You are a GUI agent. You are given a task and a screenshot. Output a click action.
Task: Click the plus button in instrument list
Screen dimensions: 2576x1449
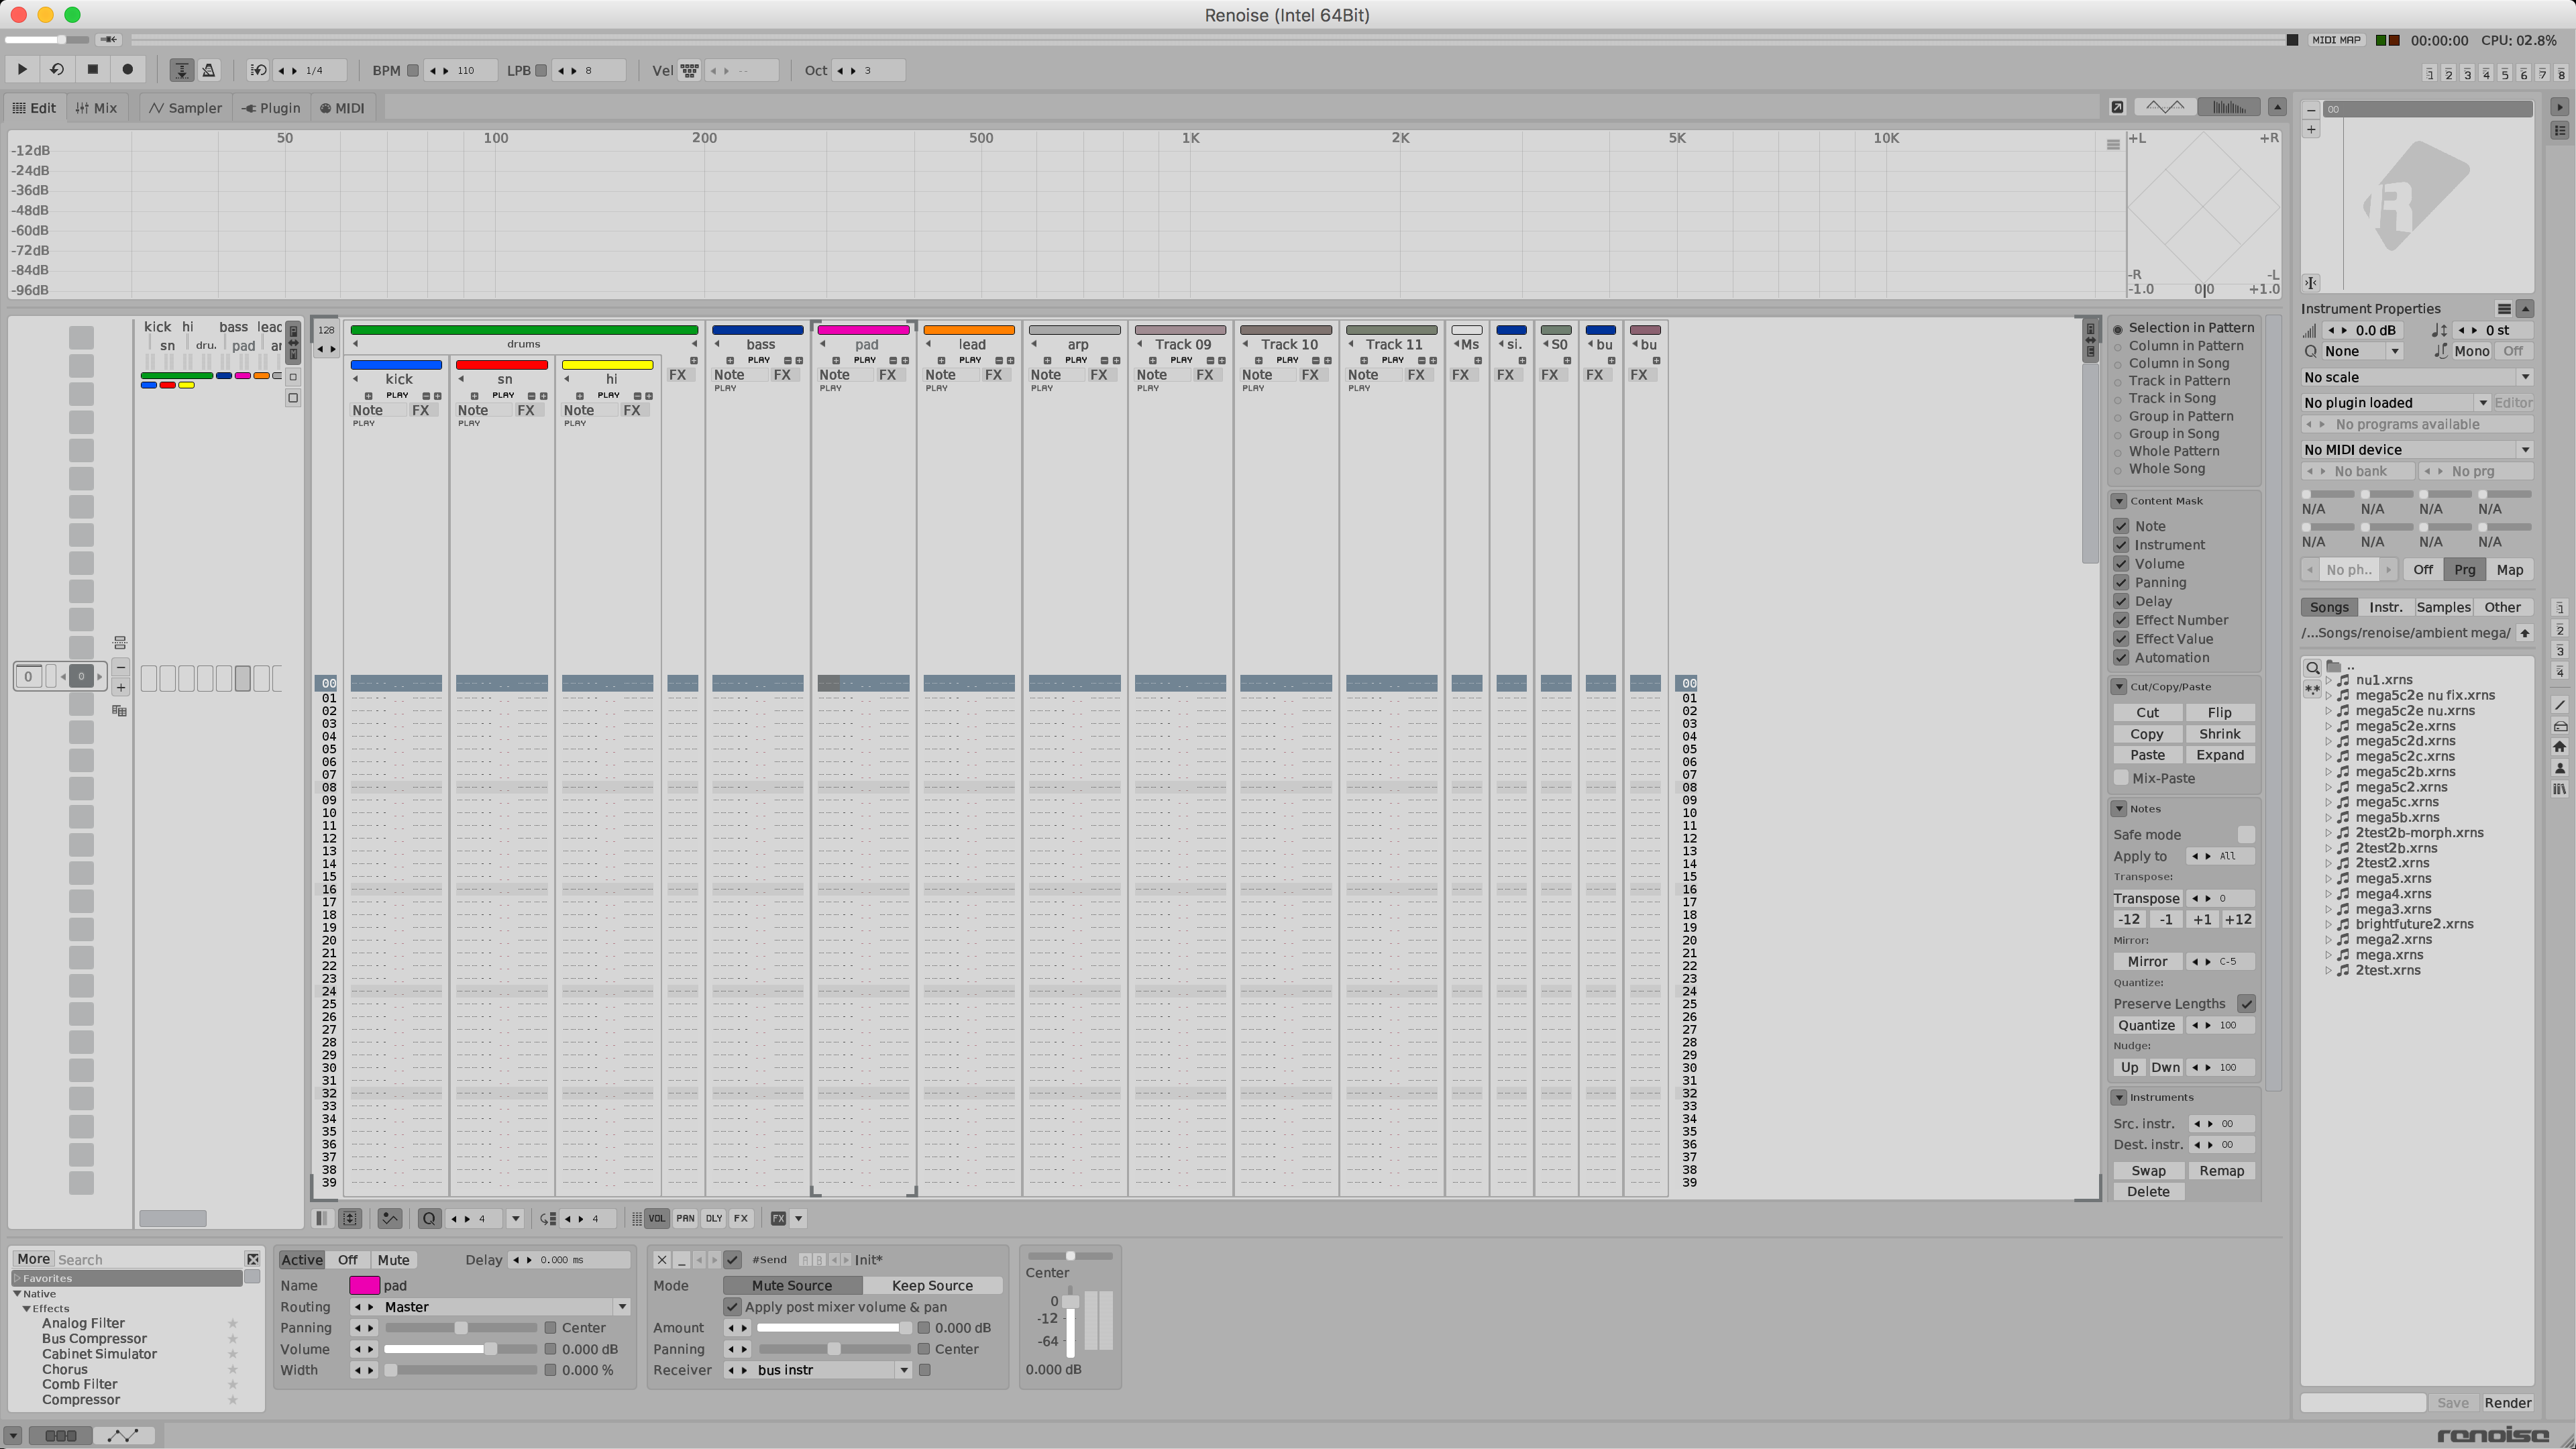pos(2311,129)
